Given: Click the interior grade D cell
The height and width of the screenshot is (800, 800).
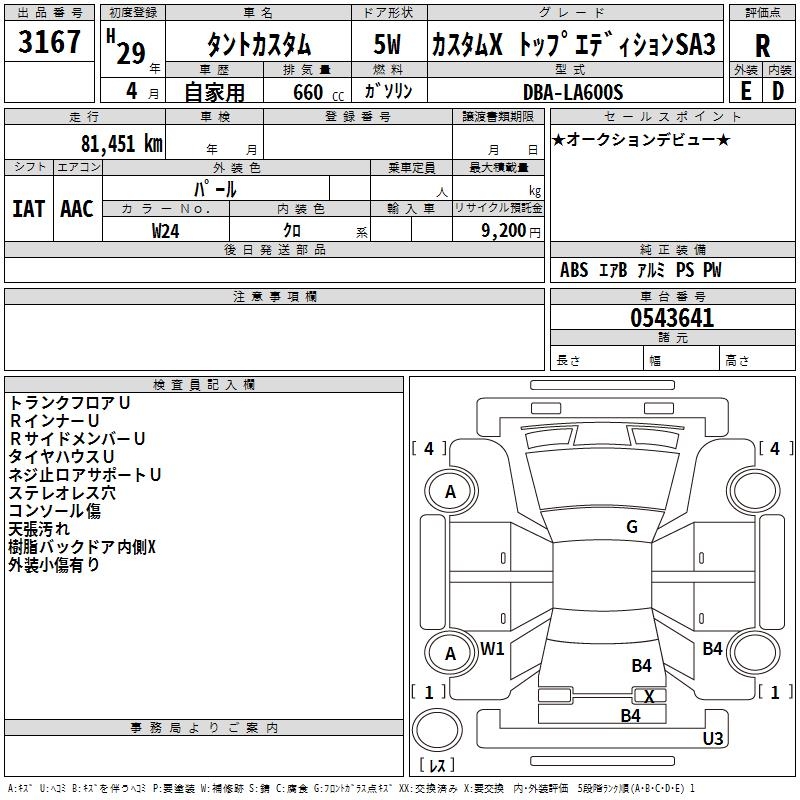Looking at the screenshot, I should tap(779, 91).
